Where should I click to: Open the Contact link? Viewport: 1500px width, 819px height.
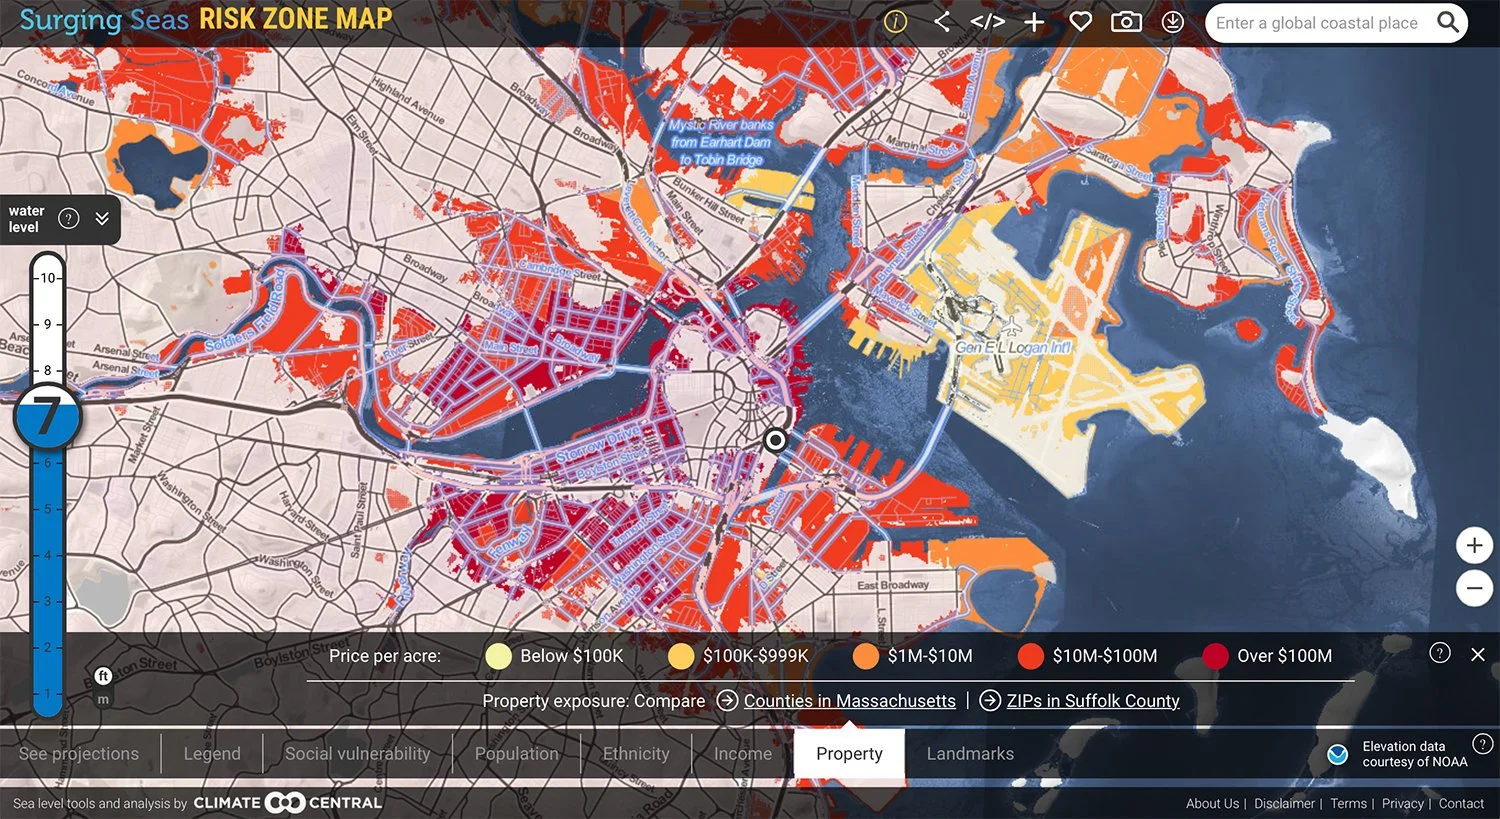1461,803
